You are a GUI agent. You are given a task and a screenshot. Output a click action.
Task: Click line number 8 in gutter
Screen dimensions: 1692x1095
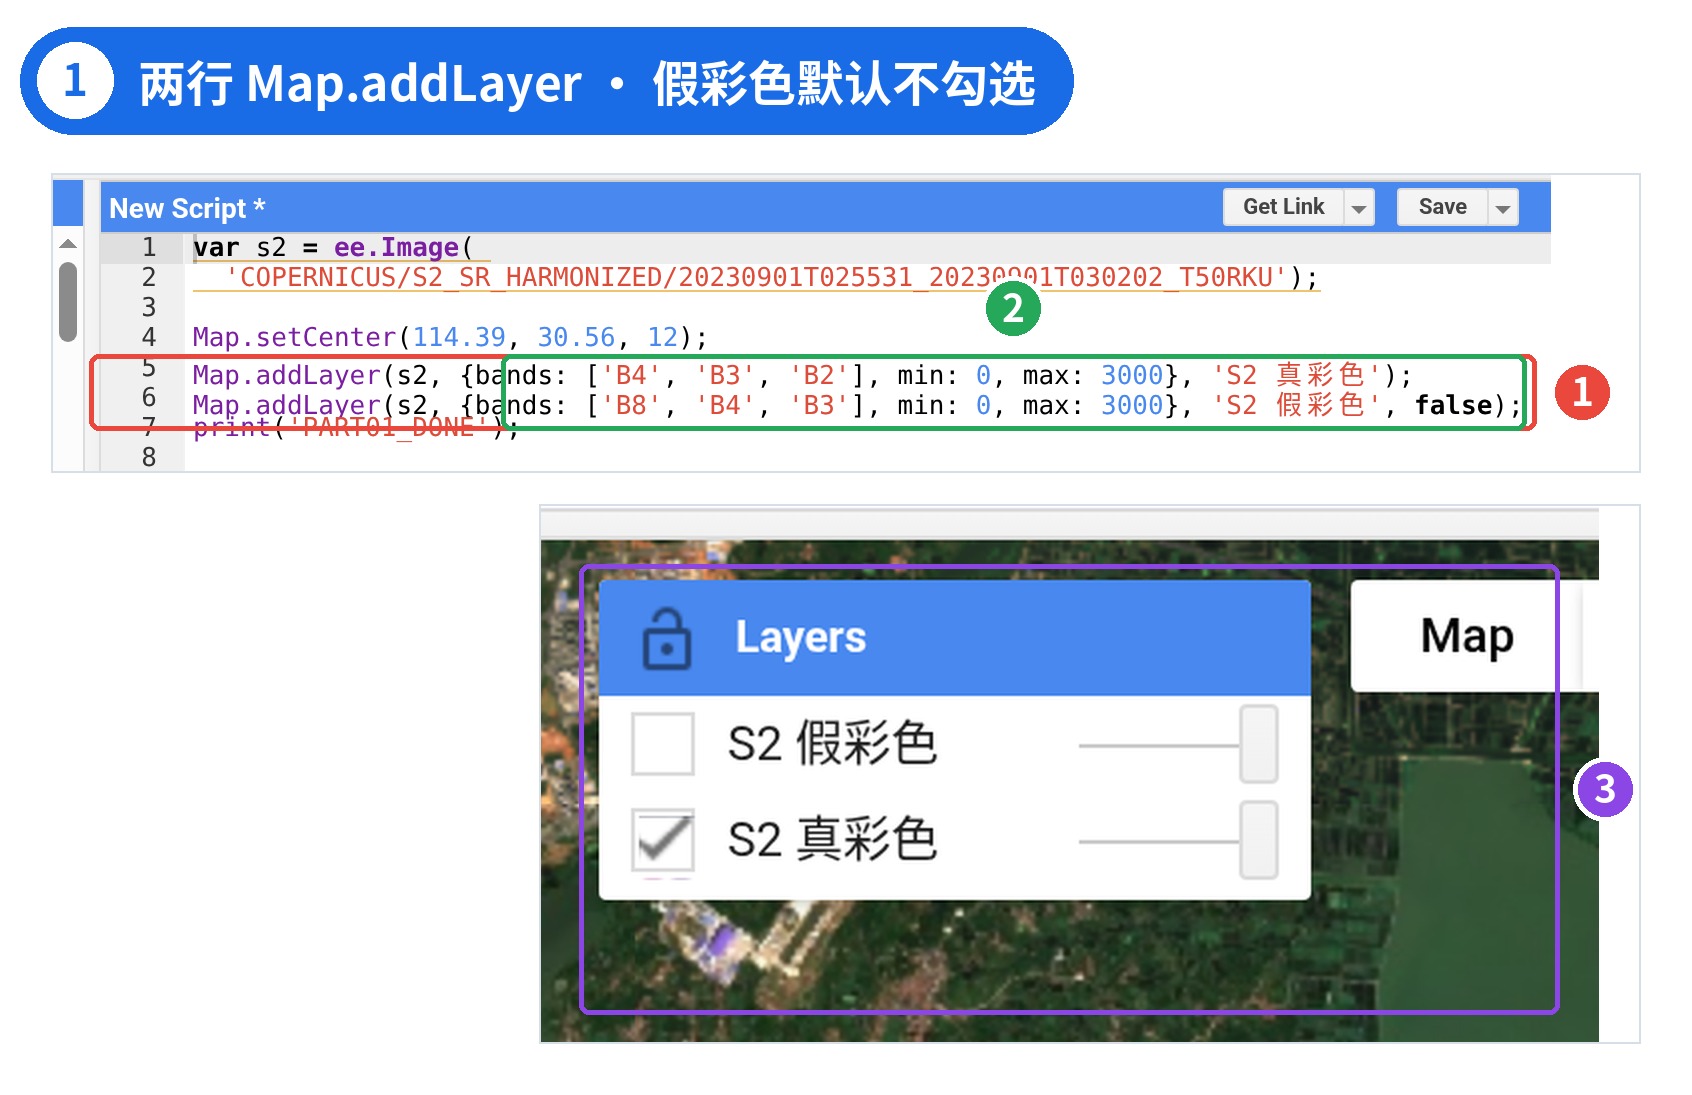coord(149,457)
